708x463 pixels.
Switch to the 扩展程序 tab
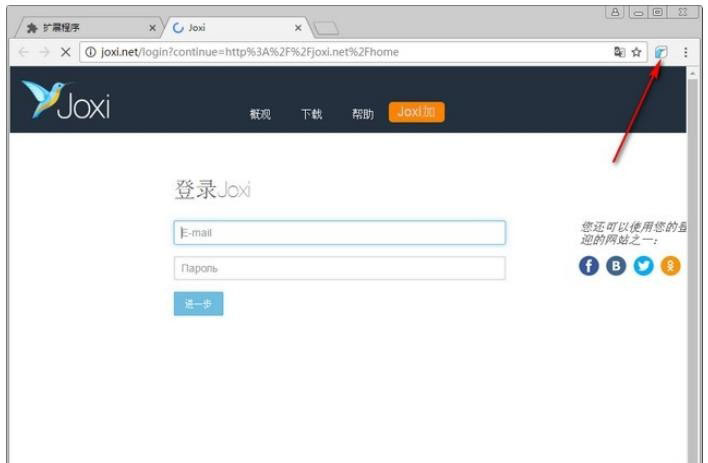click(88, 28)
